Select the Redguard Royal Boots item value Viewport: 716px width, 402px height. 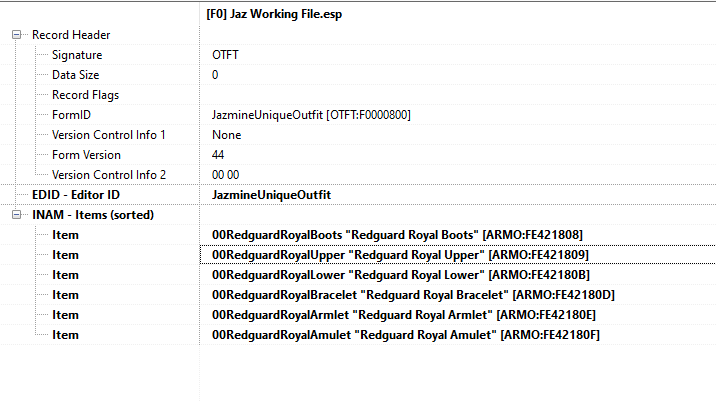397,235
